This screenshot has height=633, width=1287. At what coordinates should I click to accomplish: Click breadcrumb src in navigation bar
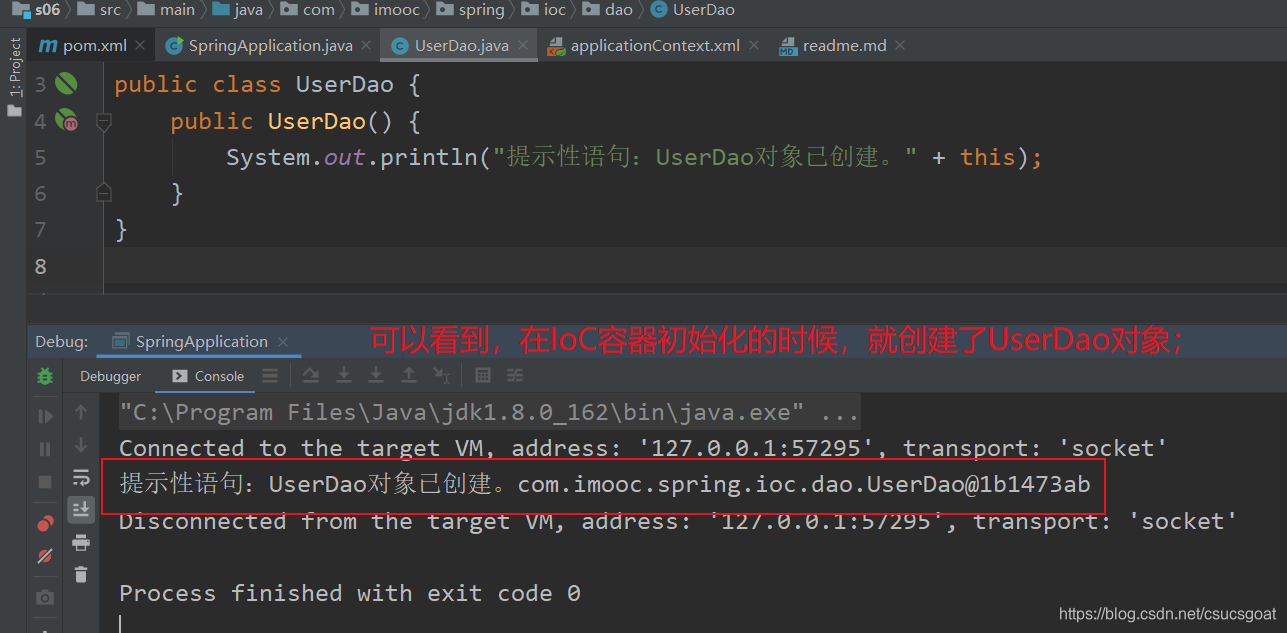(100, 10)
